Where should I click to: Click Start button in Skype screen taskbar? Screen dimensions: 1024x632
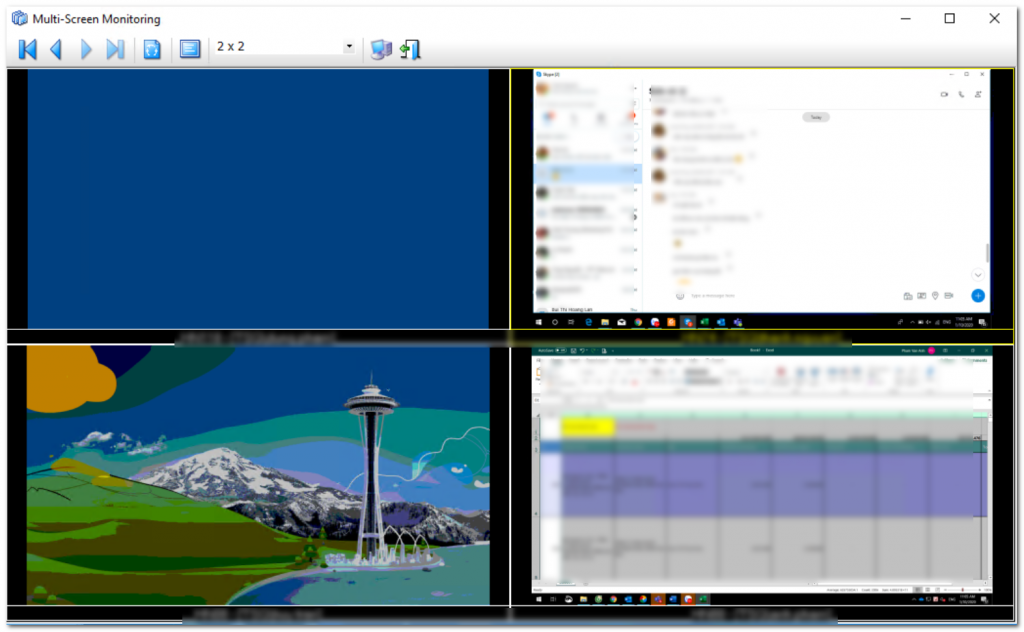click(539, 322)
